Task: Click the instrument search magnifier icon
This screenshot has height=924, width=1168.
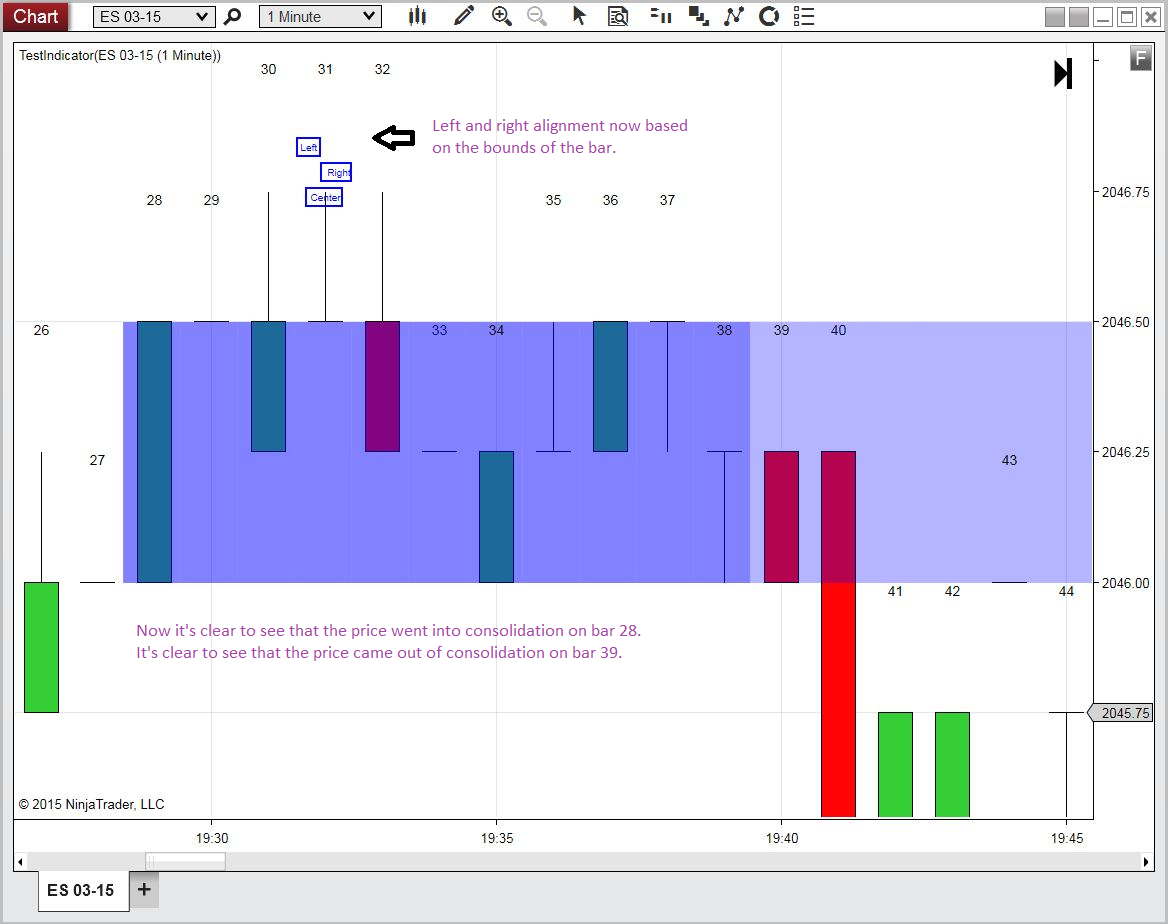Action: tap(233, 16)
